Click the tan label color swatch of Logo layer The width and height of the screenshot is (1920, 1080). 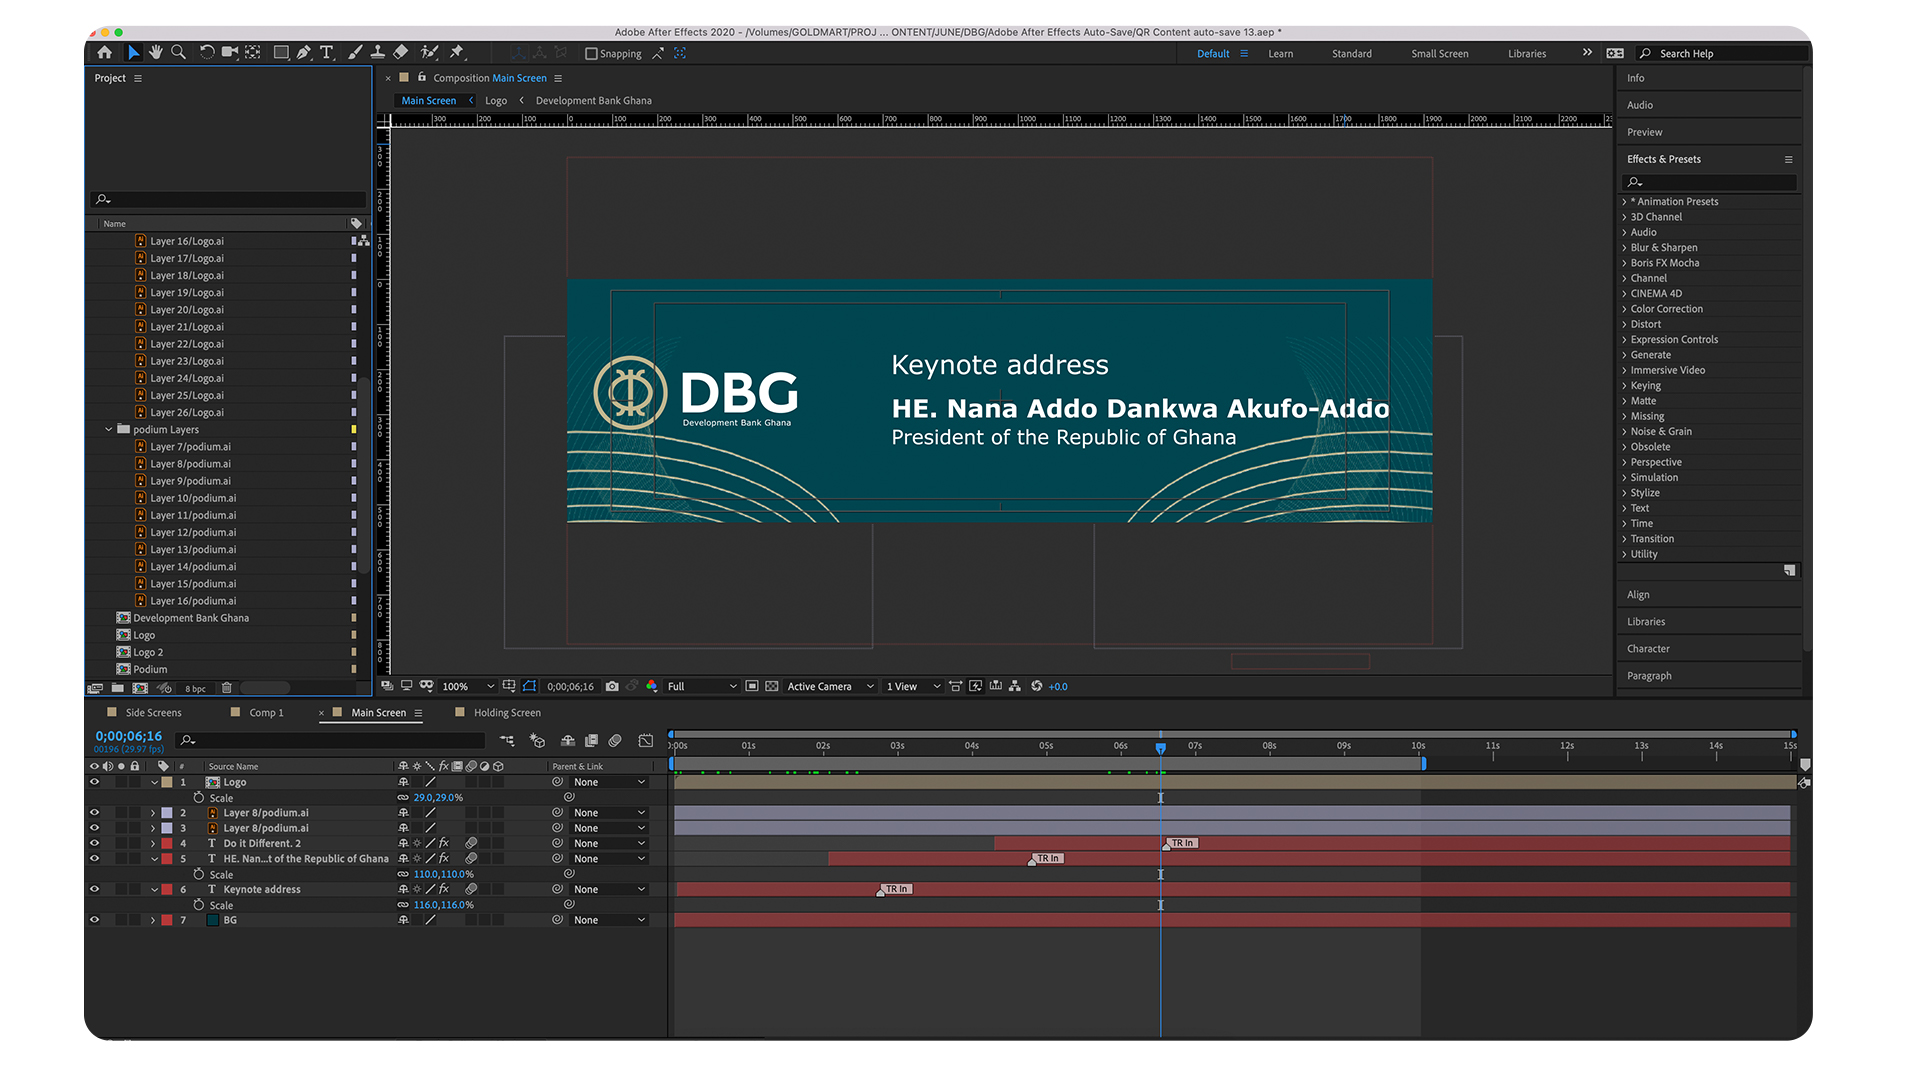167,783
